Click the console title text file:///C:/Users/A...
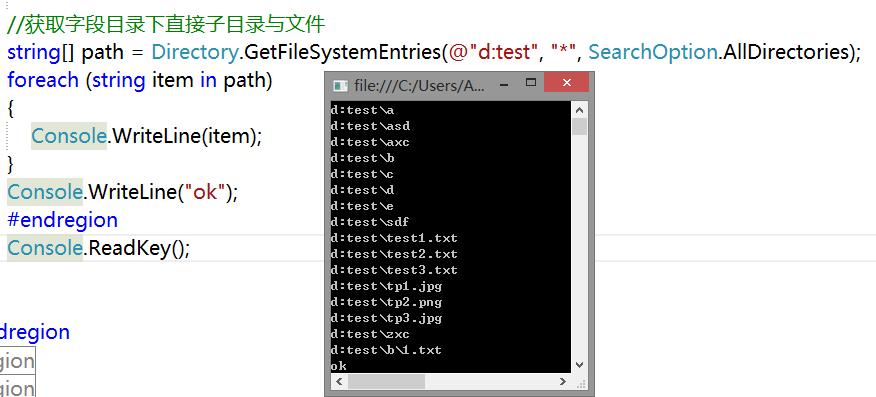 (x=420, y=85)
